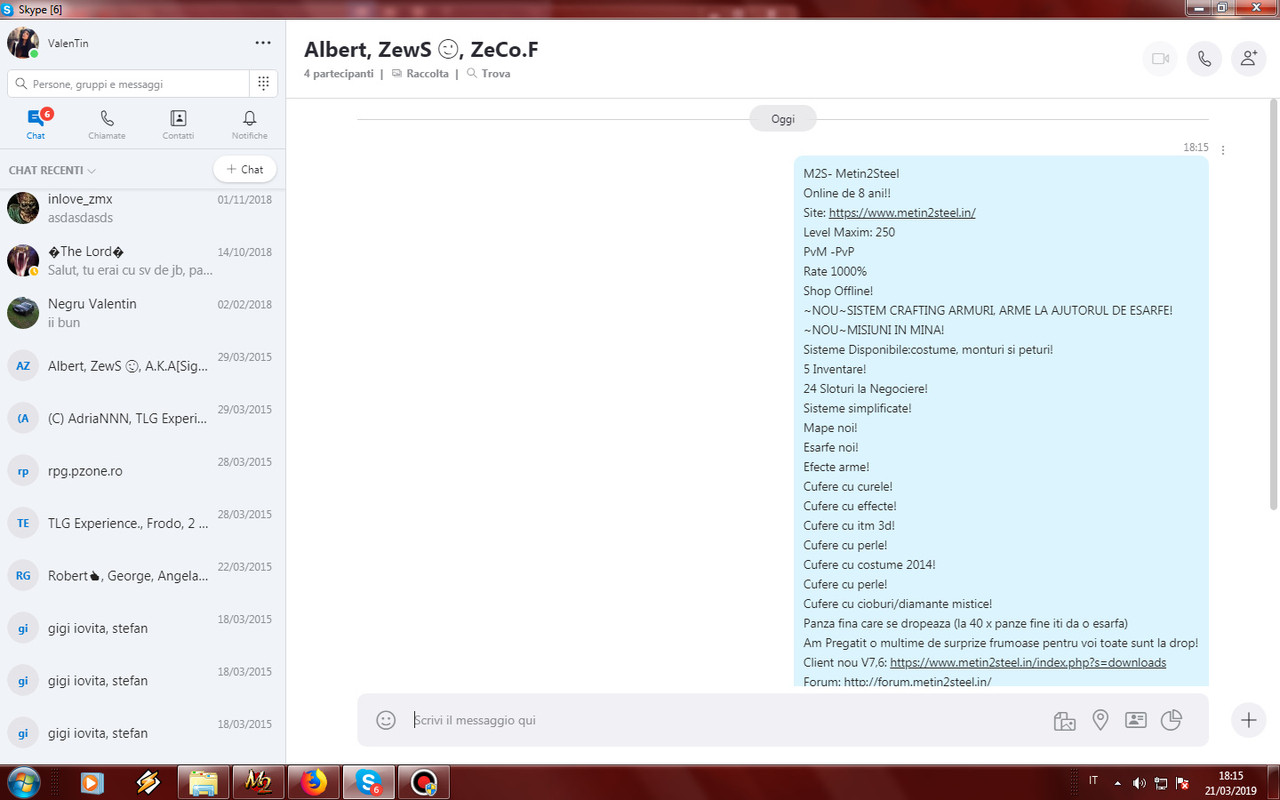Expand the Chat Recenti dropdown
The image size is (1280, 800).
(52, 170)
